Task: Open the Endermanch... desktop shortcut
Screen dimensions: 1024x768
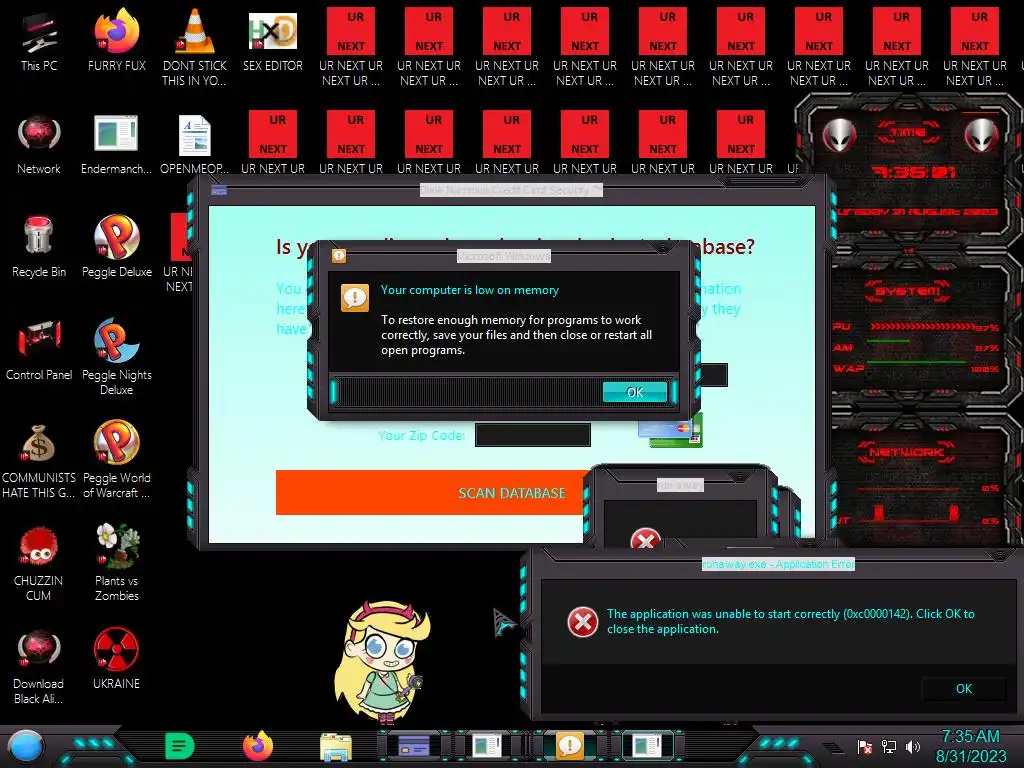Action: pyautogui.click(x=116, y=145)
